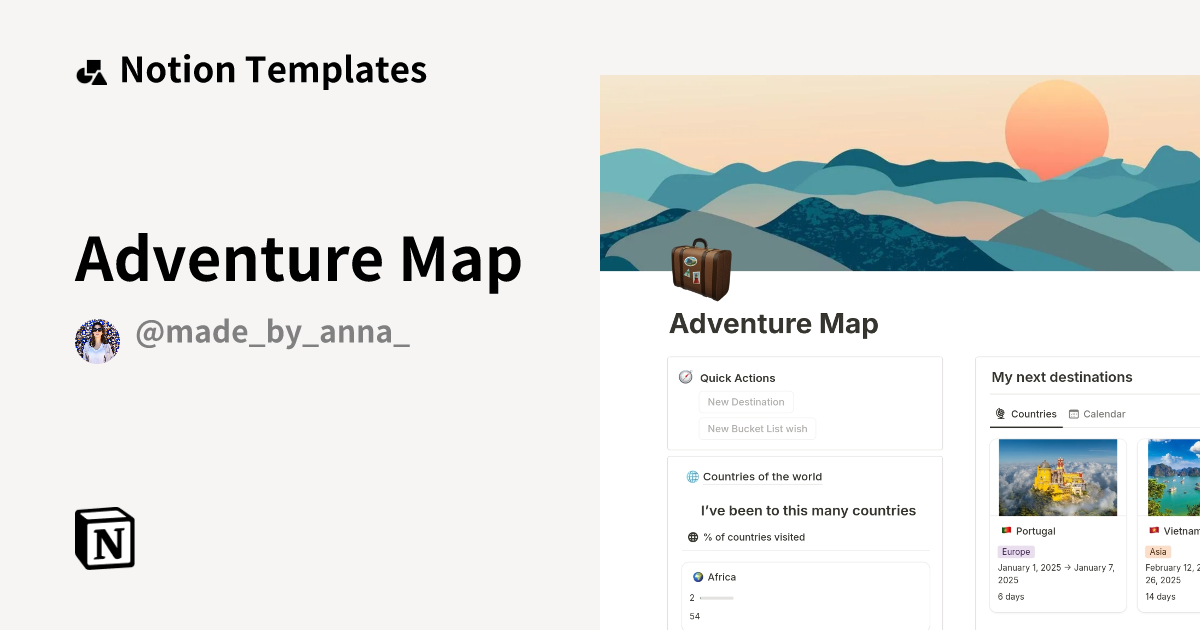Select the Countries tab

pyautogui.click(x=1032, y=413)
